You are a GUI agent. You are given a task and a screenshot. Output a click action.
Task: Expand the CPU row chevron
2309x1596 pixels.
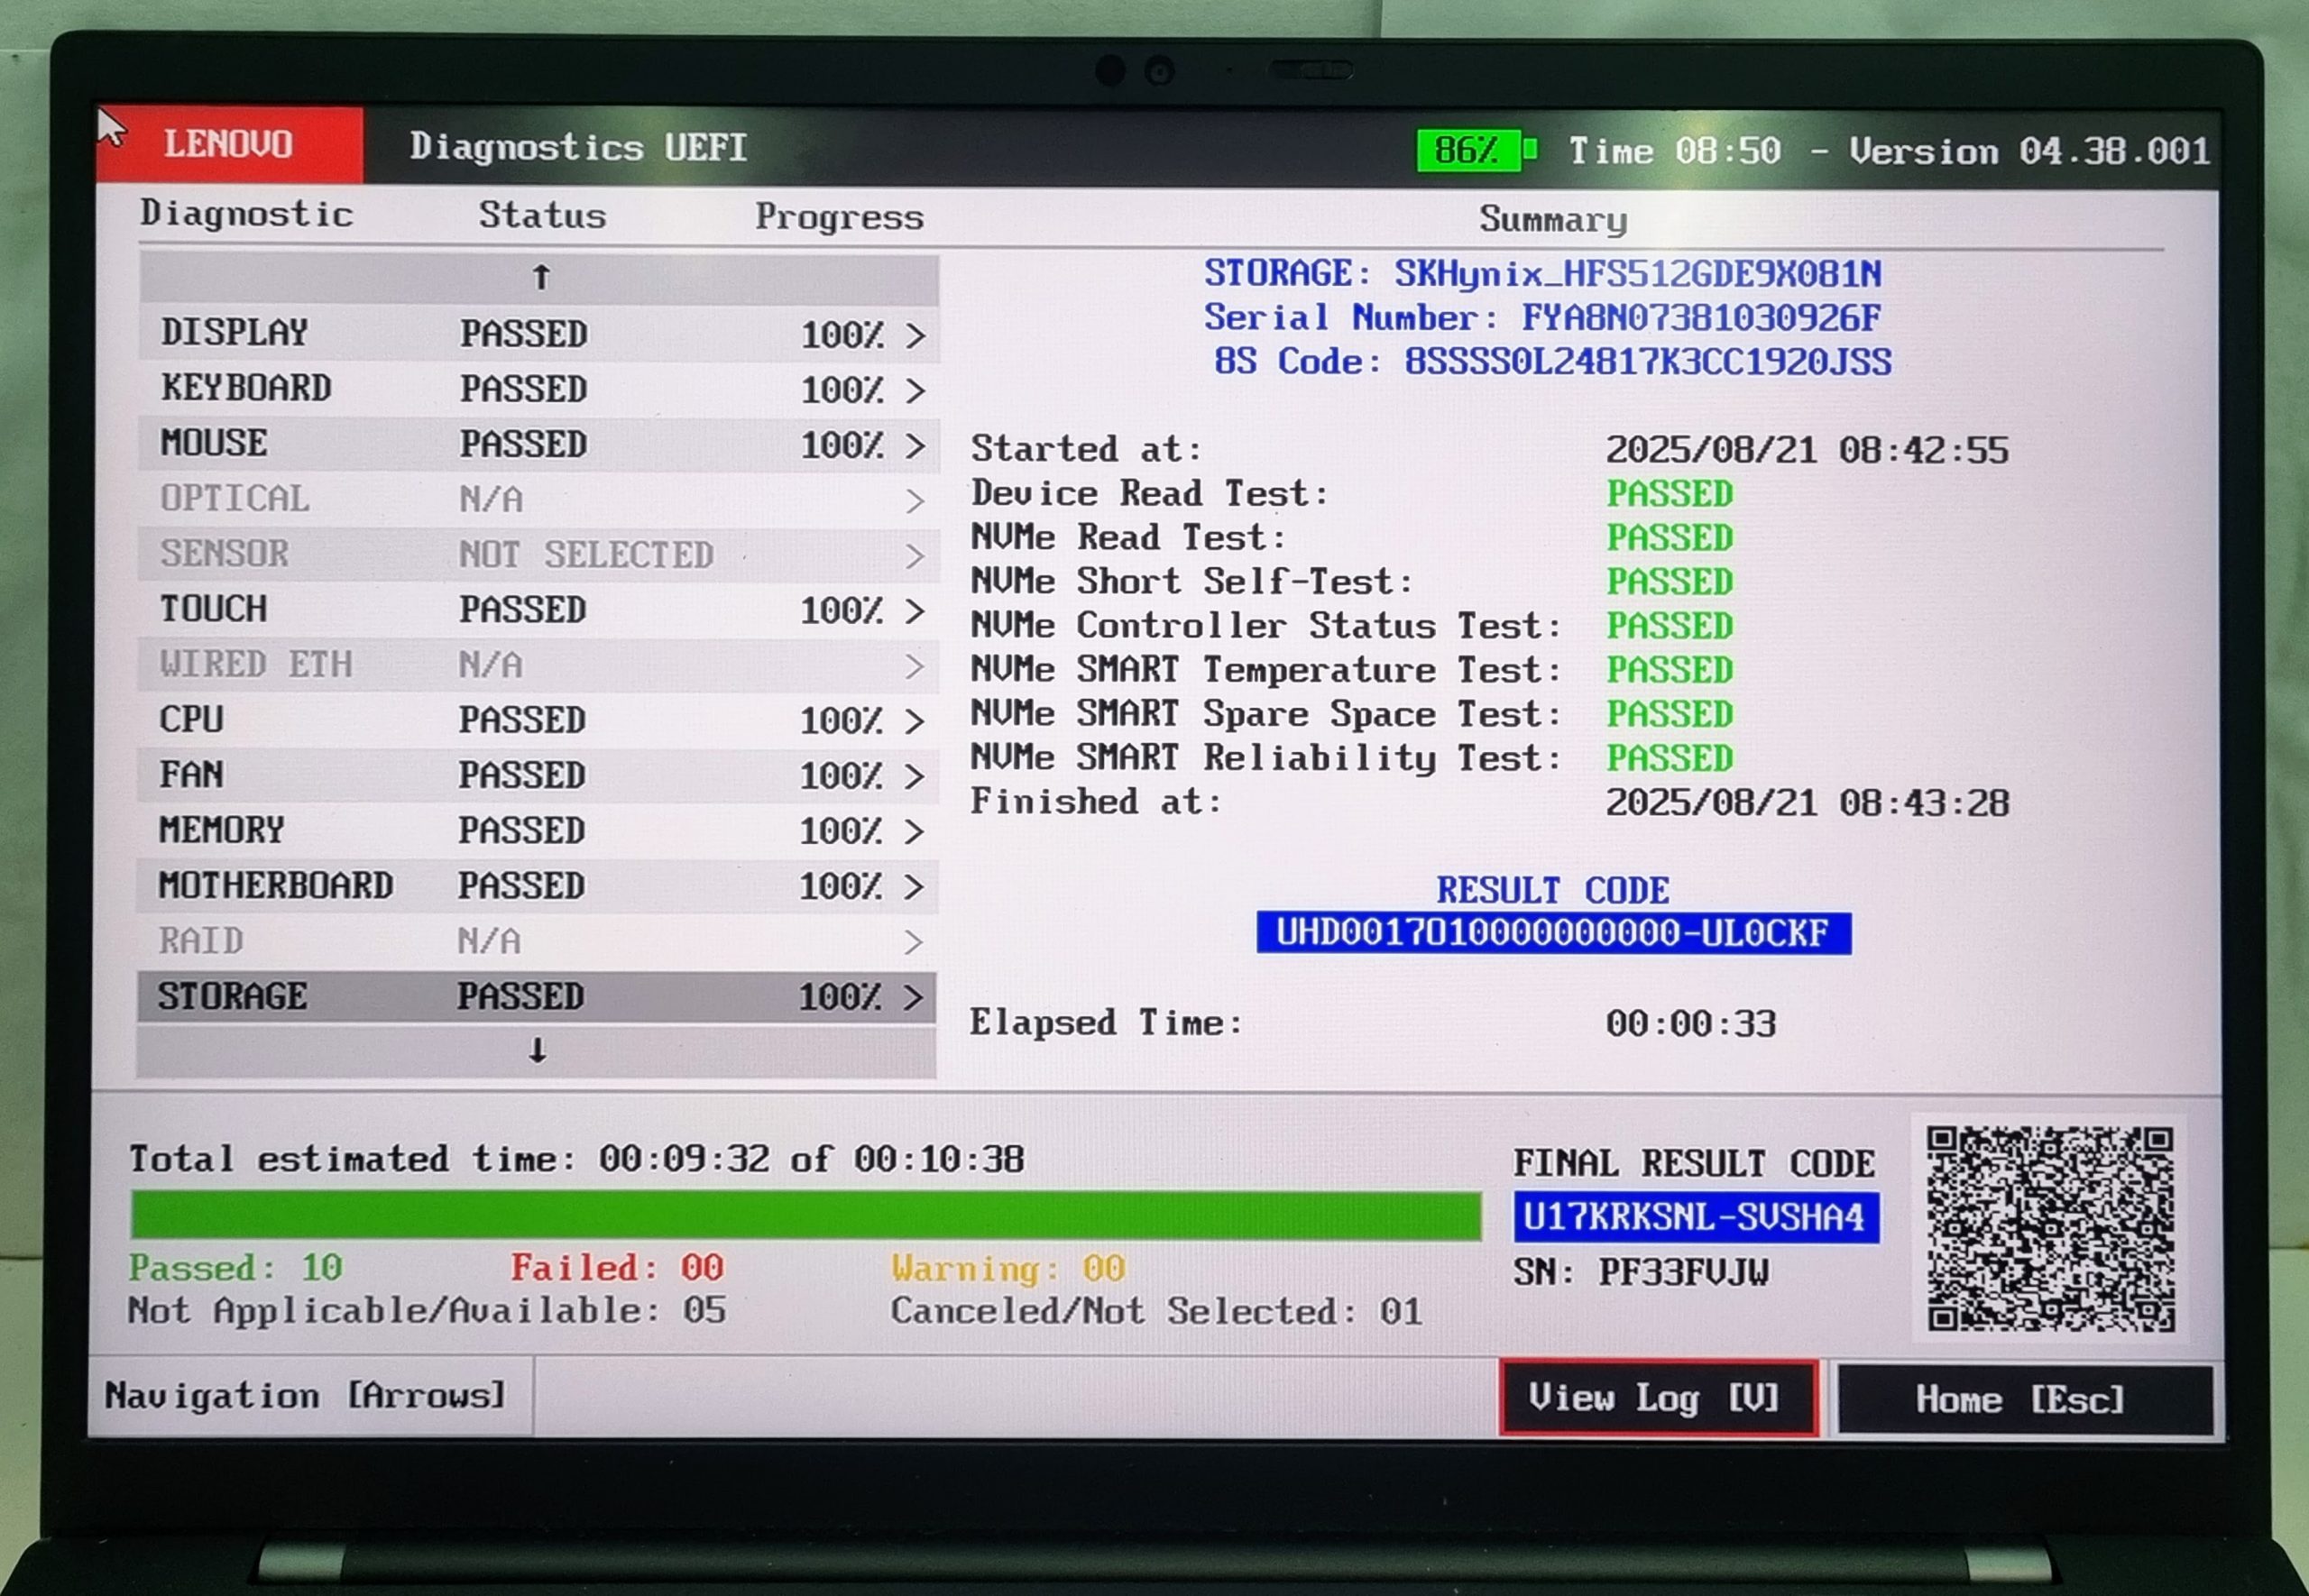click(914, 721)
